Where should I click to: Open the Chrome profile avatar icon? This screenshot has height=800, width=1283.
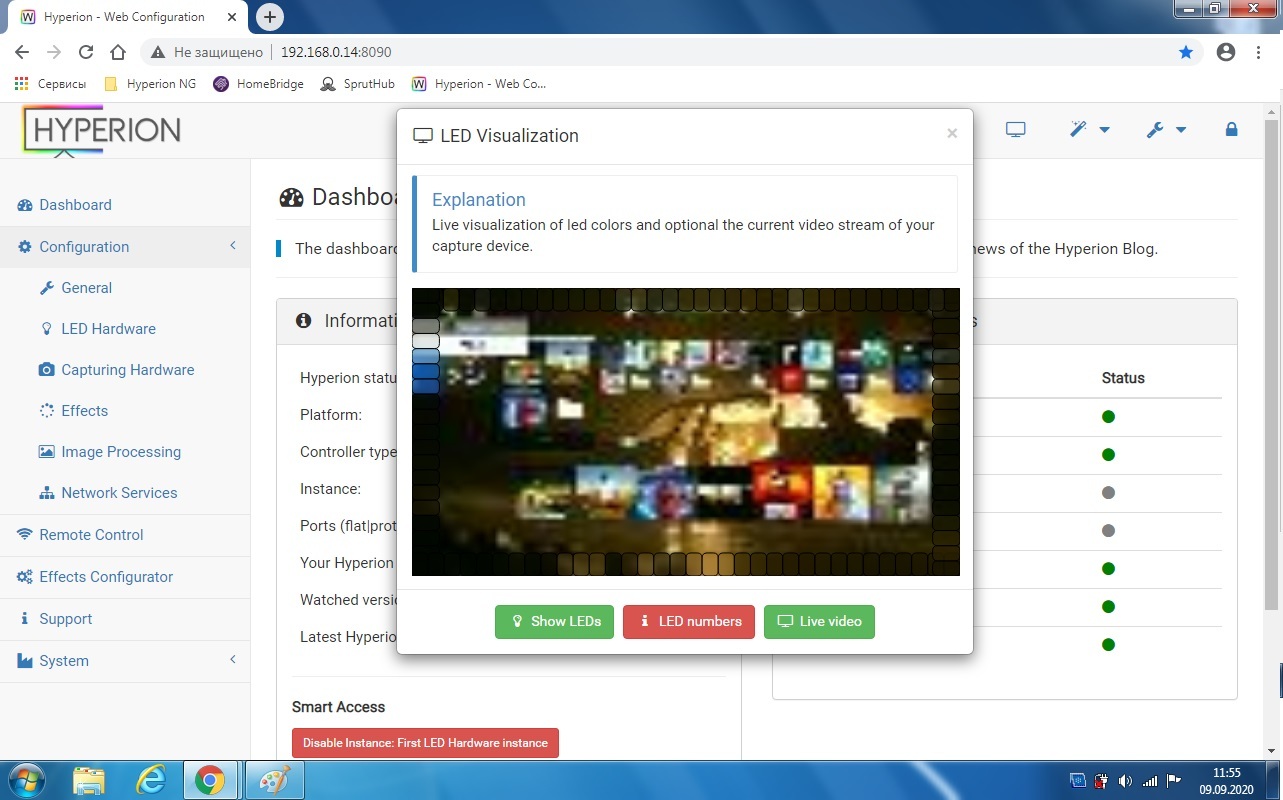click(1226, 52)
